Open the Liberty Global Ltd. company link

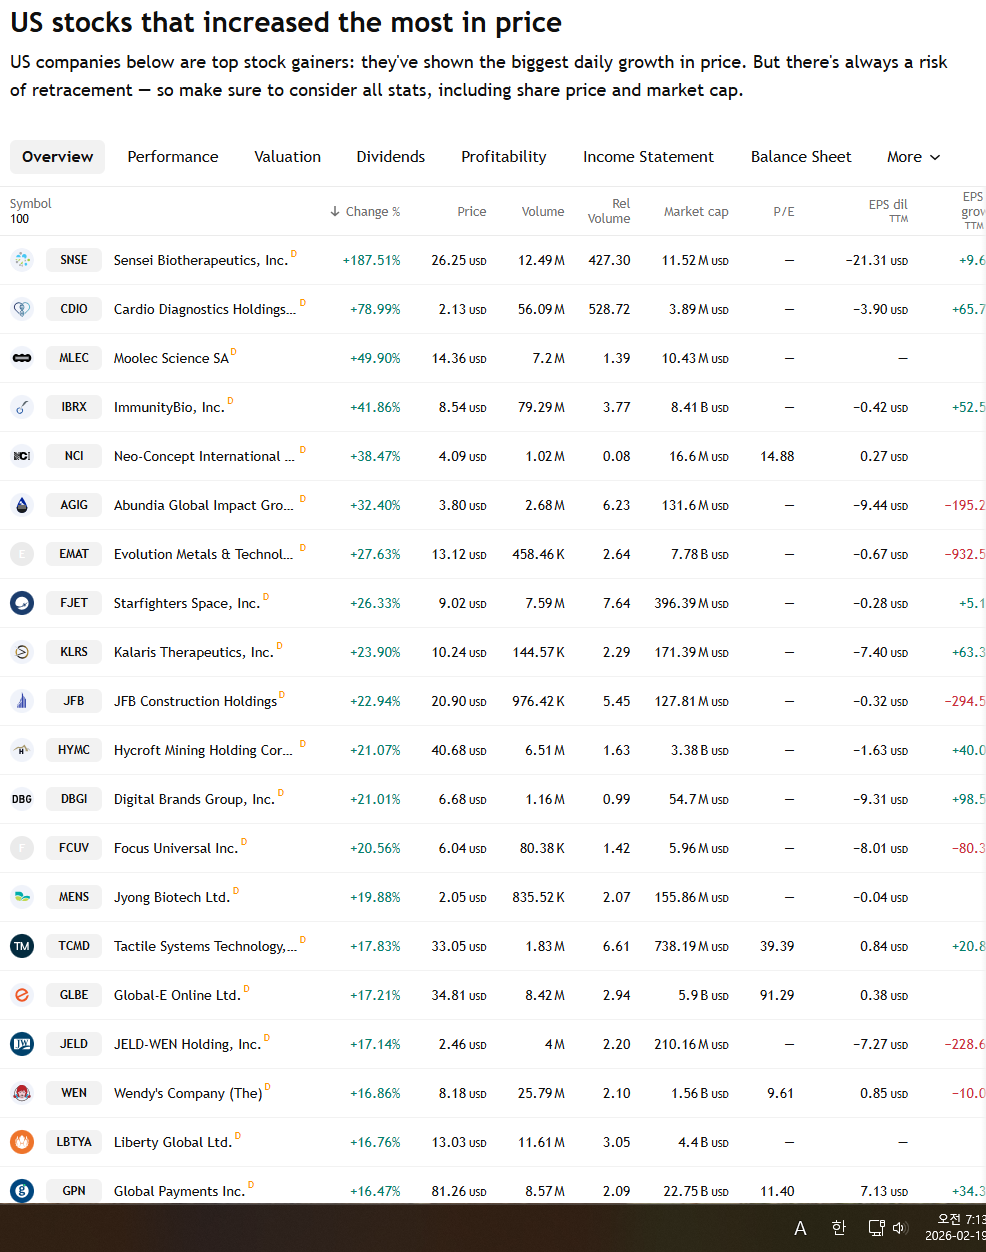[x=173, y=1142]
